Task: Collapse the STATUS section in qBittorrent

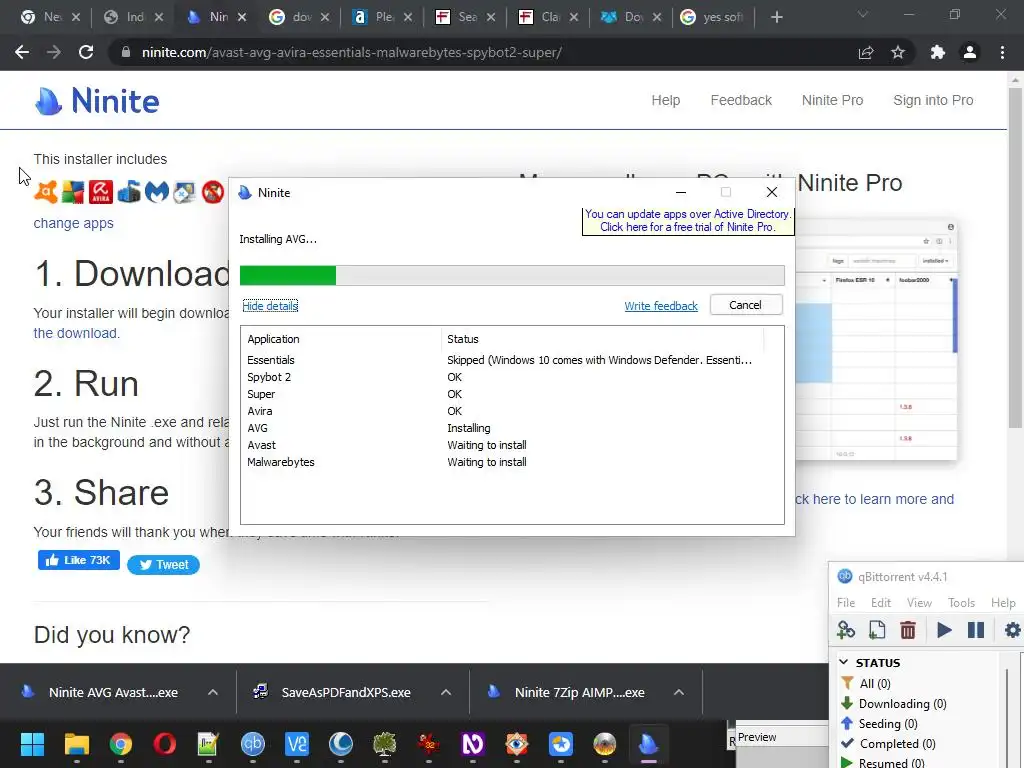Action: [x=844, y=662]
